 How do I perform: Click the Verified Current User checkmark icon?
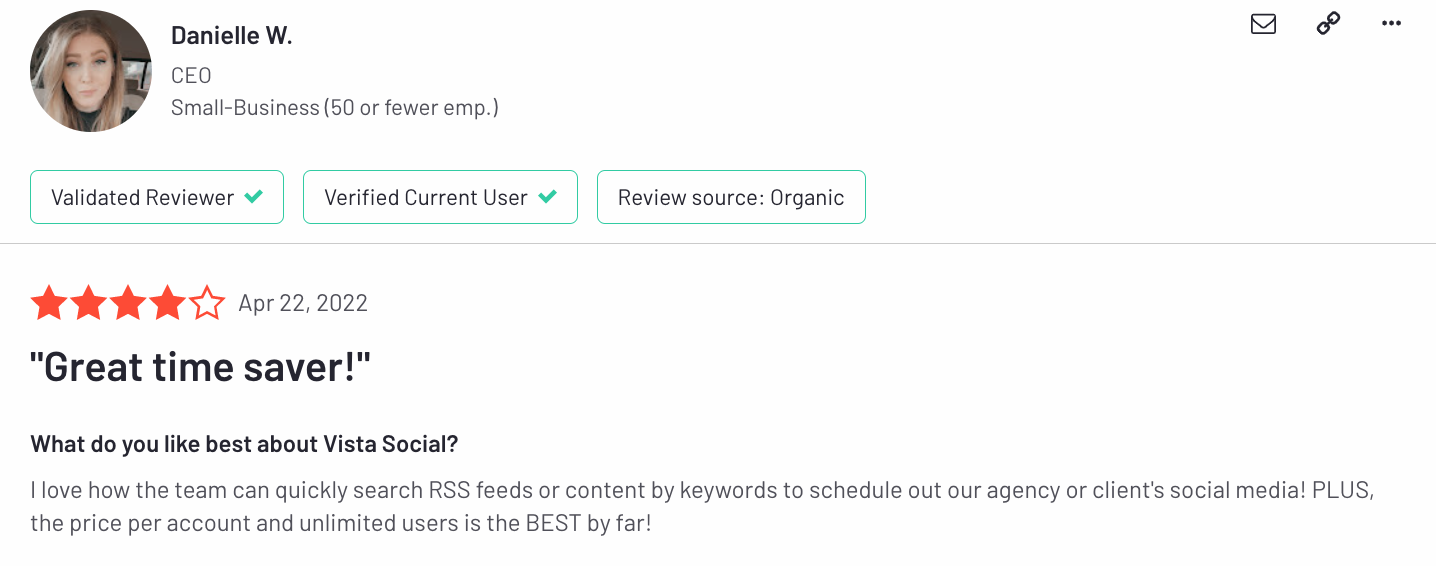click(547, 197)
